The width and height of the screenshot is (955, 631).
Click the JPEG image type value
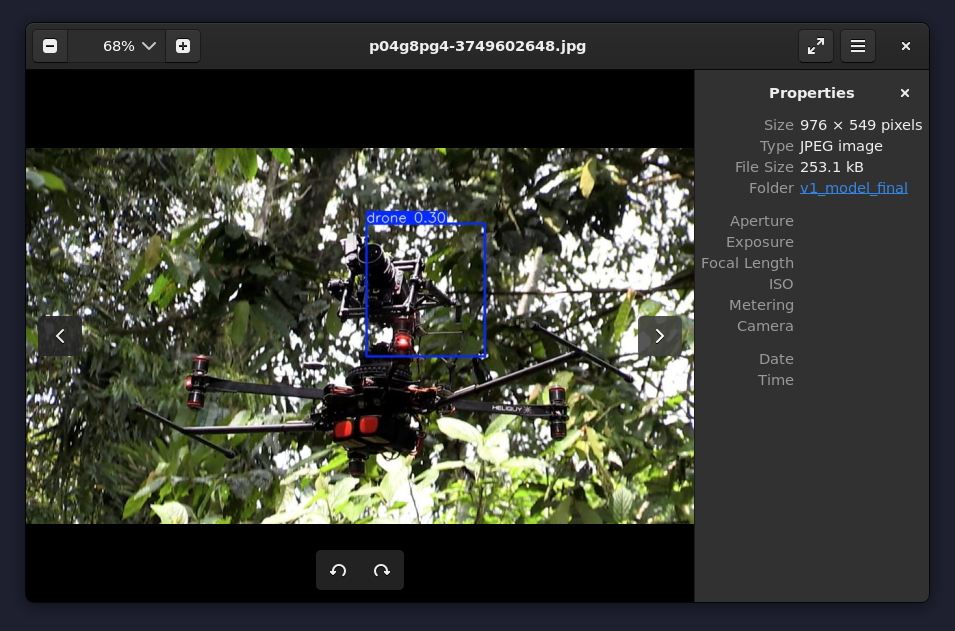click(841, 146)
